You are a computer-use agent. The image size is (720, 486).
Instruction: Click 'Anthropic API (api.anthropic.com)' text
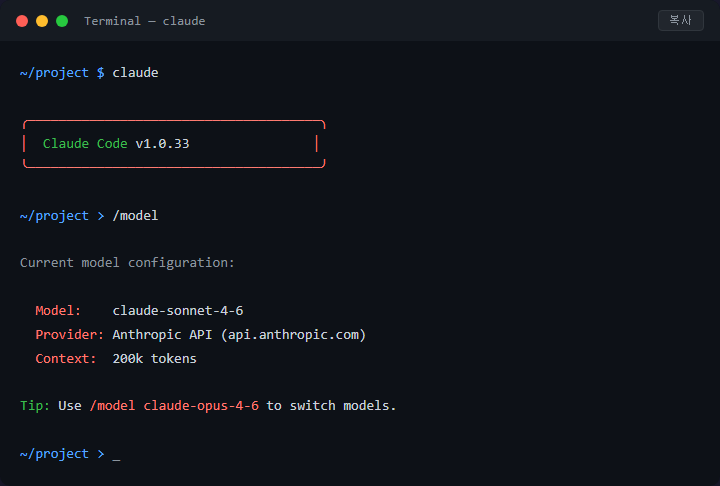pos(239,334)
